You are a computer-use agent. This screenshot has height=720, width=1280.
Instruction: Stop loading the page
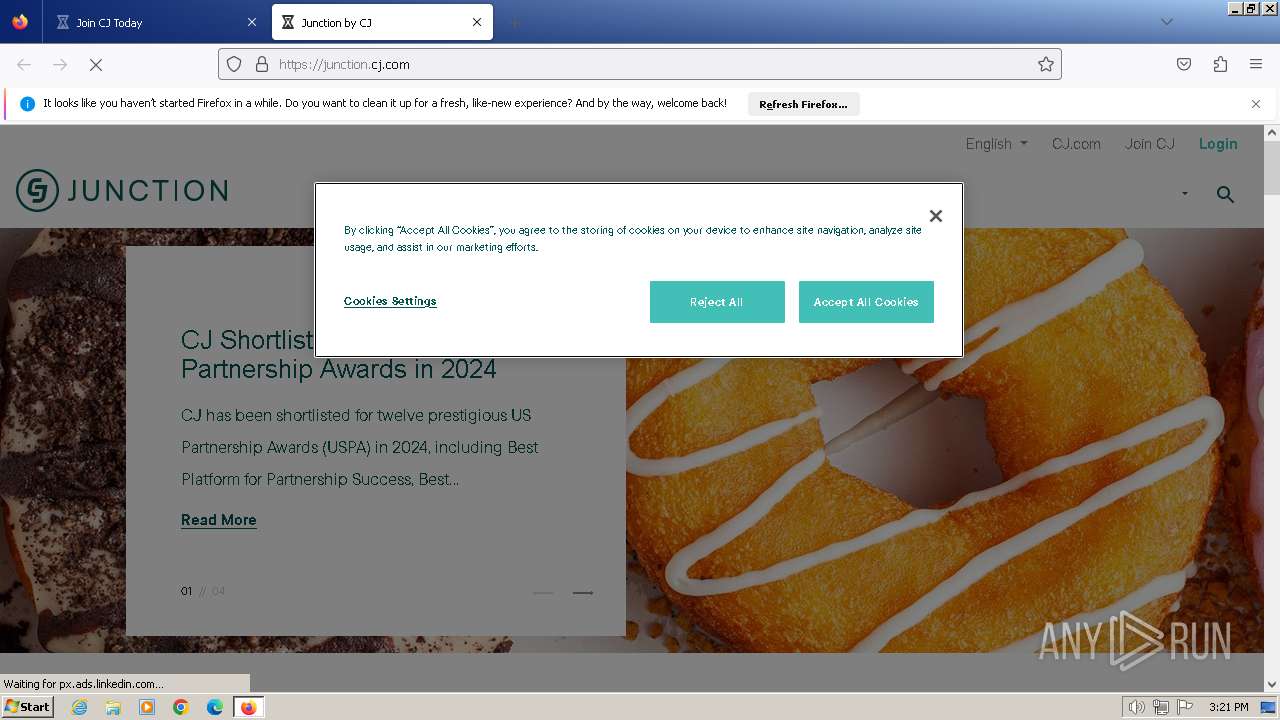(x=96, y=64)
